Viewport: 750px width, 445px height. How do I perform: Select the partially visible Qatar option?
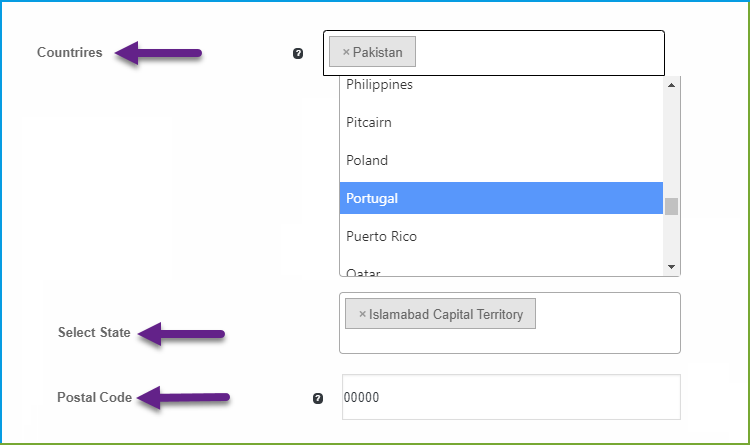(x=501, y=271)
